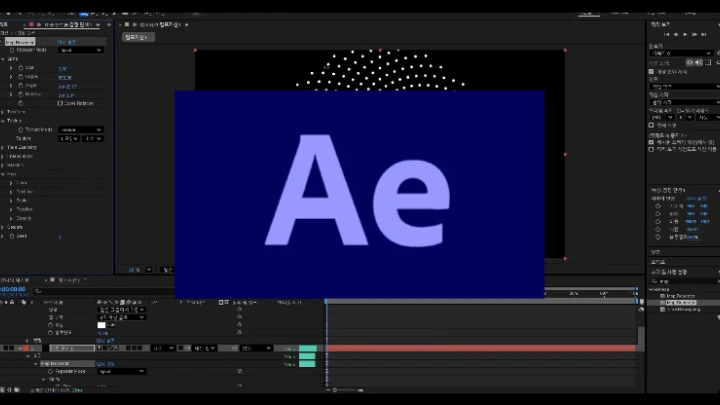Go to first frame in Preview panel
Screen dimensions: 720x405
pyautogui.click(x=666, y=34)
